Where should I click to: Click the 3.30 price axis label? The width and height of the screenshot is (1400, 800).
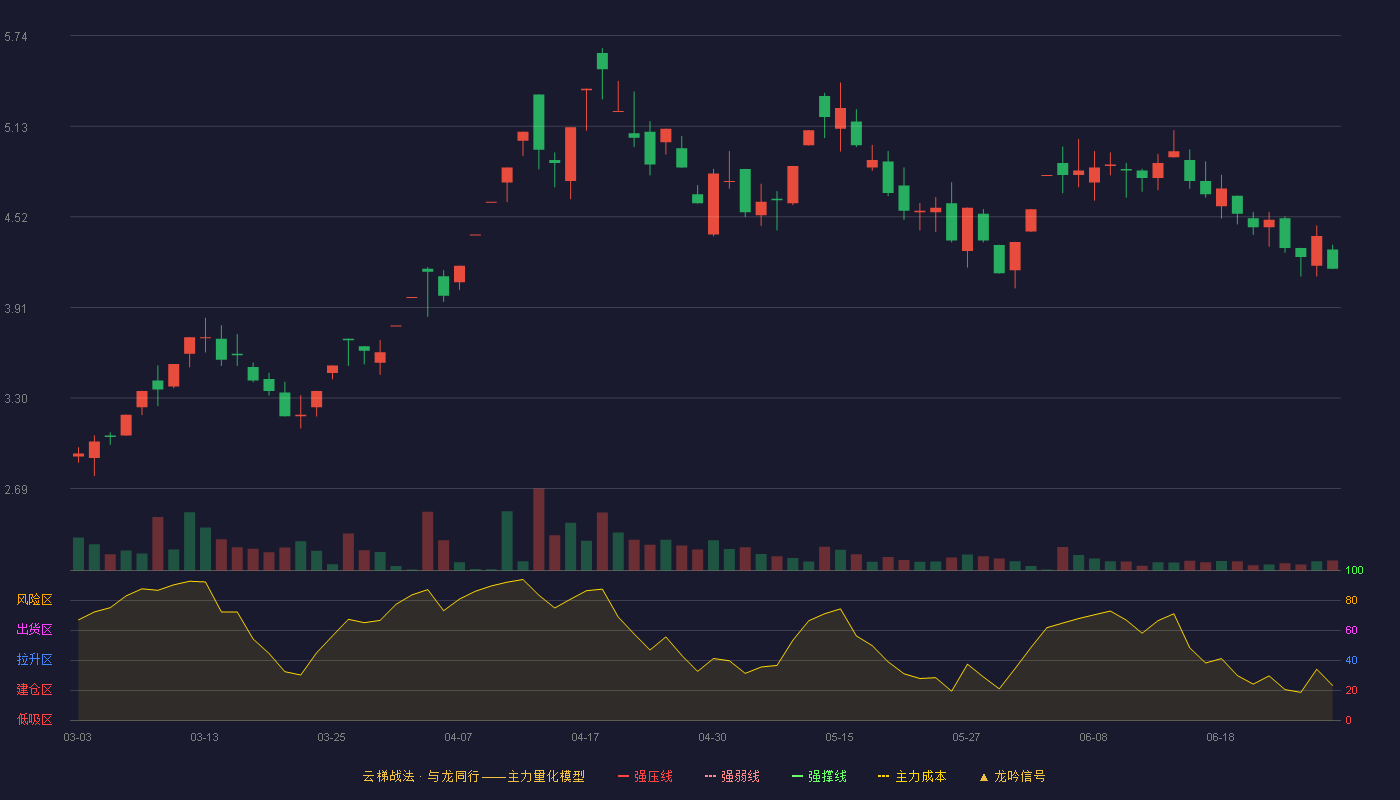pyautogui.click(x=16, y=398)
